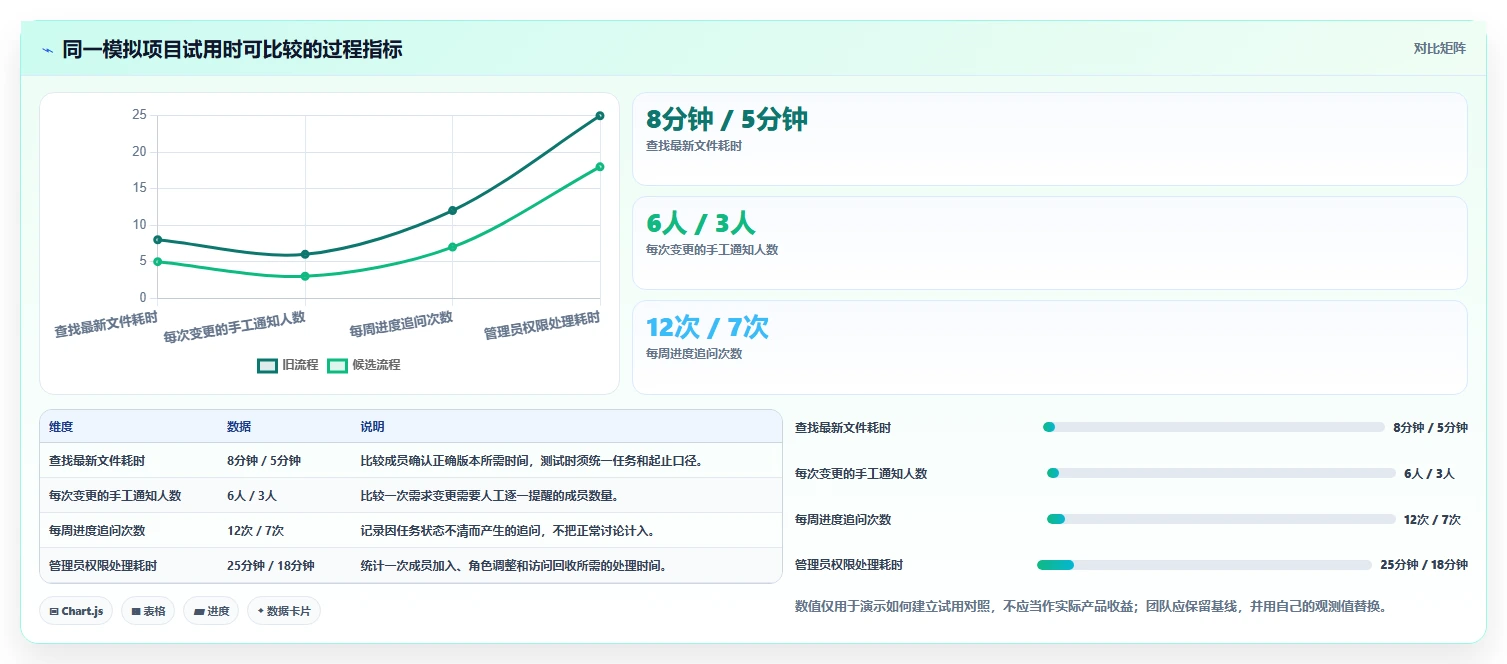Click progress value 6人 / 3人 at row end
The width and height of the screenshot is (1507, 664).
(1429, 473)
